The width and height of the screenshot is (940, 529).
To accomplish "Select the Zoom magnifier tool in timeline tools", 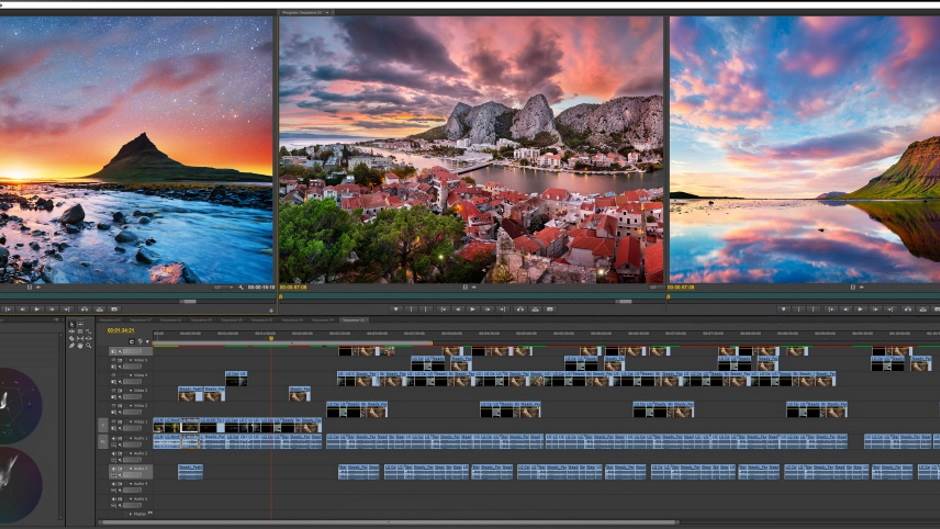I will tap(89, 346).
